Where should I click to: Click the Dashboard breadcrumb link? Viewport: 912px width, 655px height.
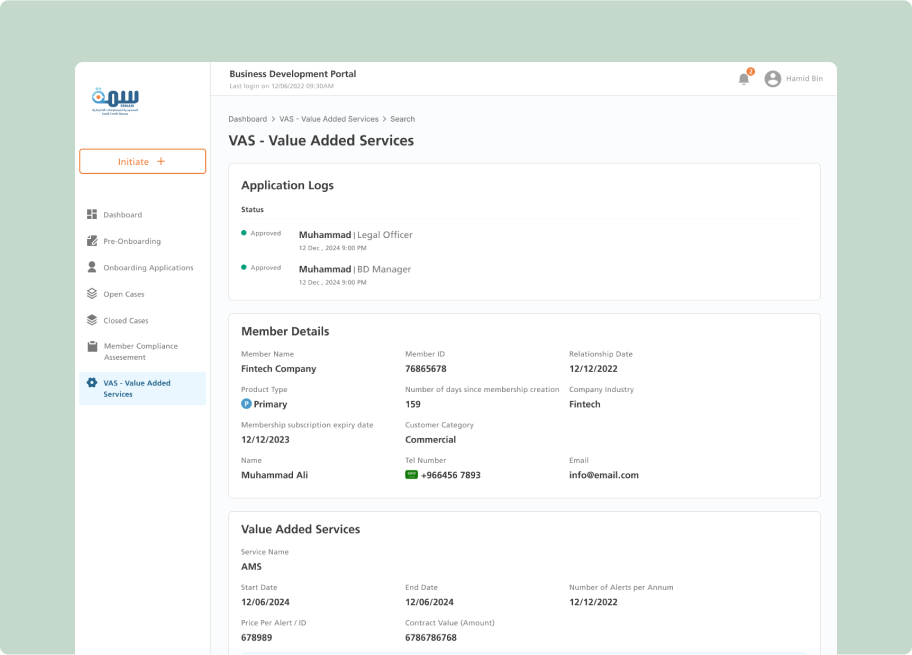pyautogui.click(x=247, y=119)
